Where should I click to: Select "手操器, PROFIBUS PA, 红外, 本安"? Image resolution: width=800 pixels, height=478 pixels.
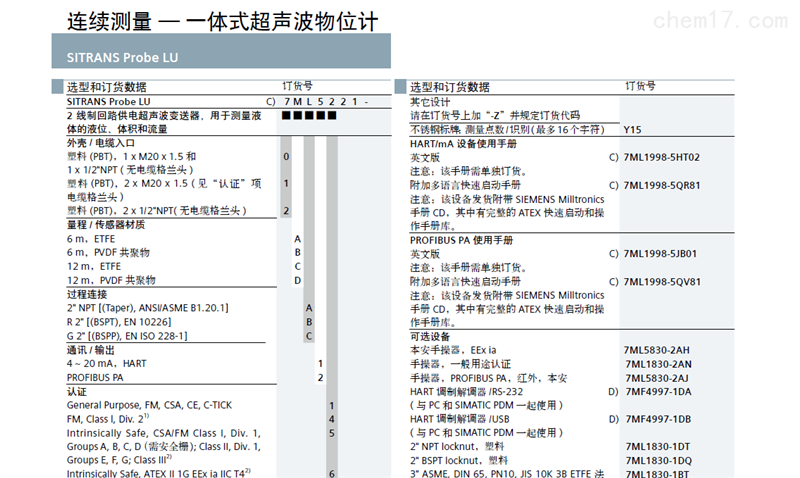(x=489, y=378)
